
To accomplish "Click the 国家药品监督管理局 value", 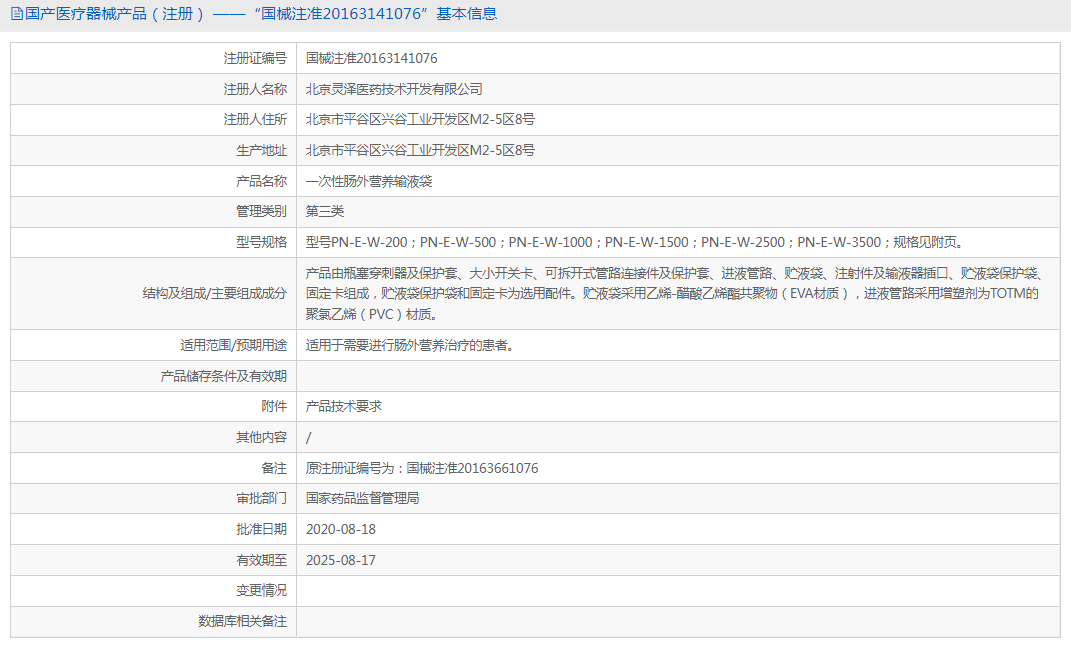I will (x=362, y=498).
